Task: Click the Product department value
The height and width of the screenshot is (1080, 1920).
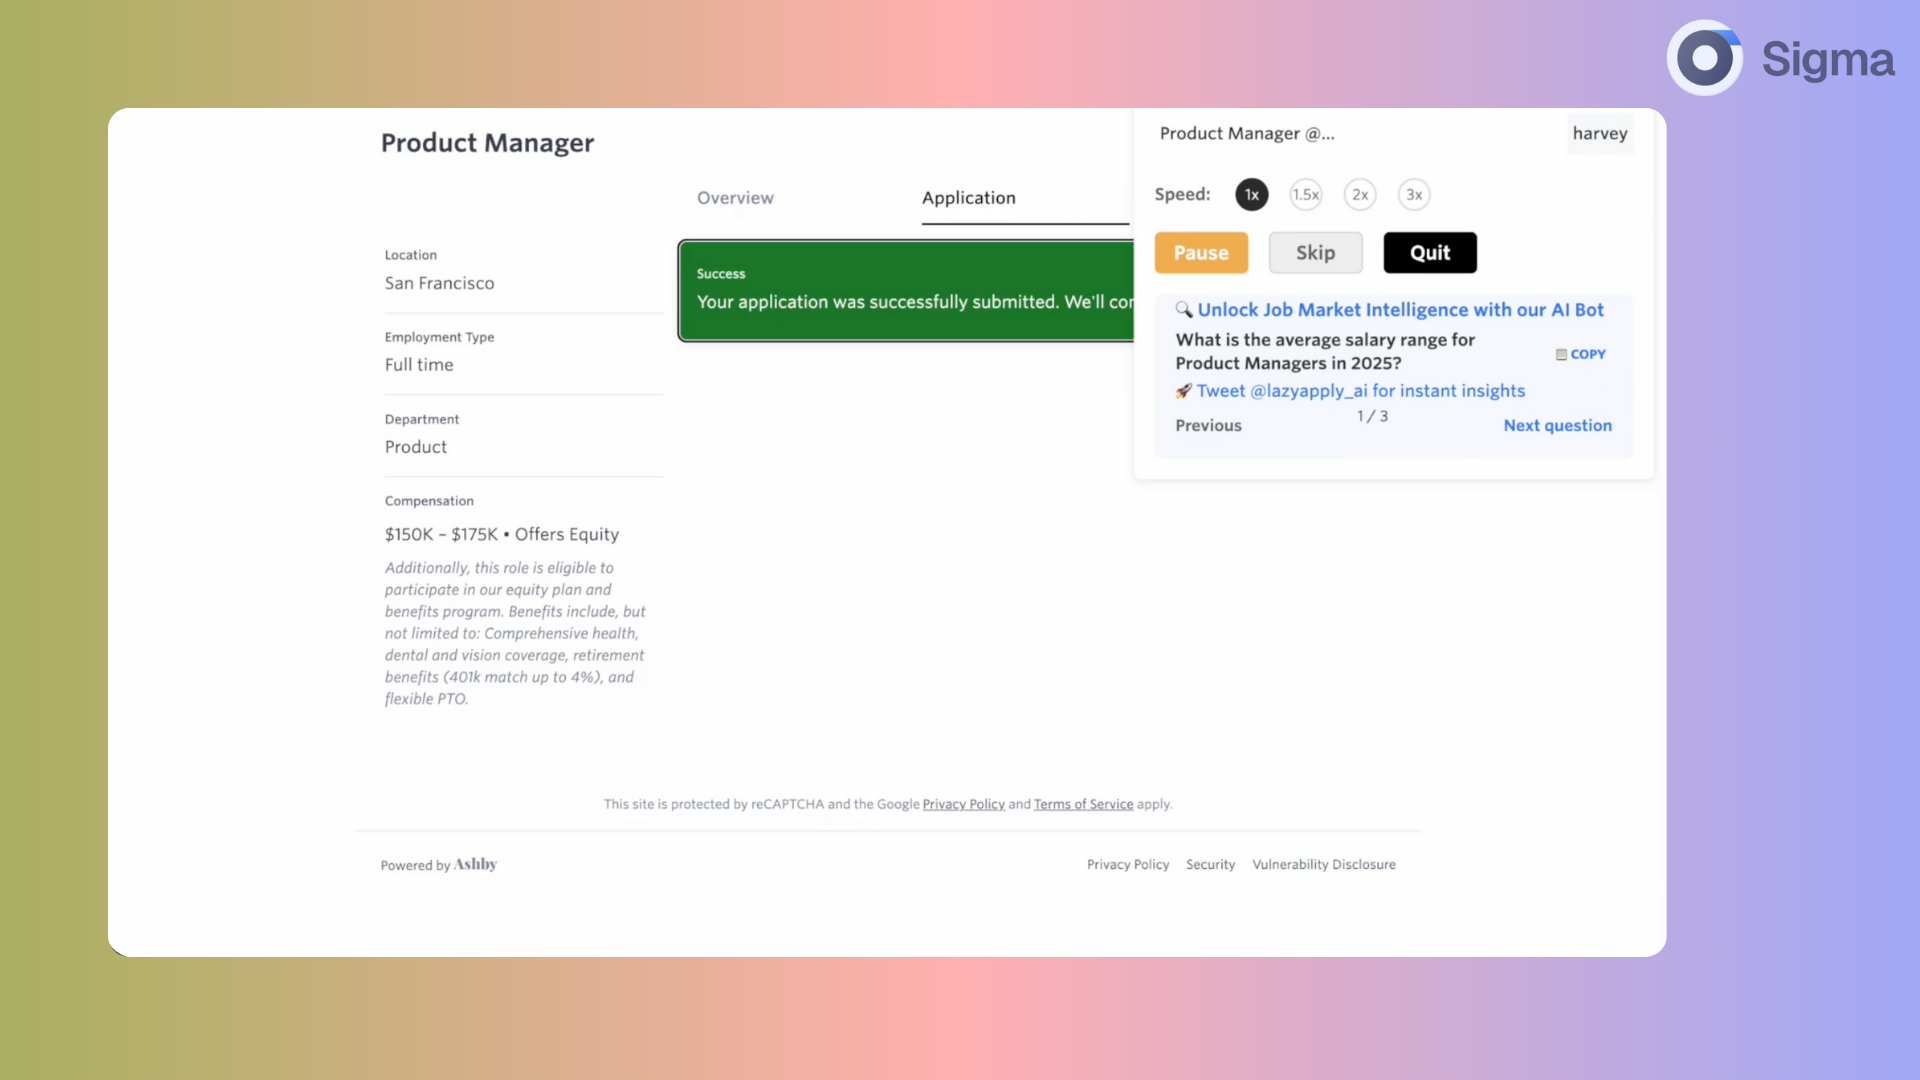Action: click(416, 447)
